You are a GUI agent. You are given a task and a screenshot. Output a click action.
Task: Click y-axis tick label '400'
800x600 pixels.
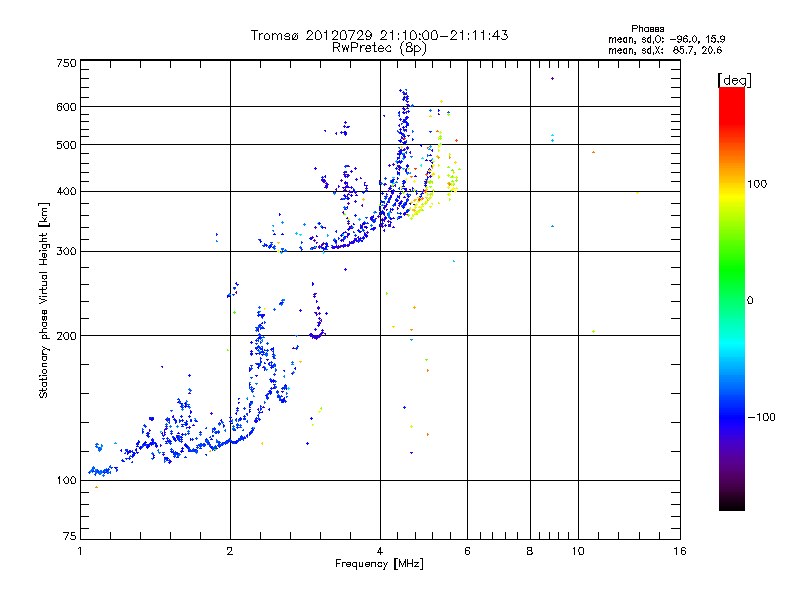66,191
